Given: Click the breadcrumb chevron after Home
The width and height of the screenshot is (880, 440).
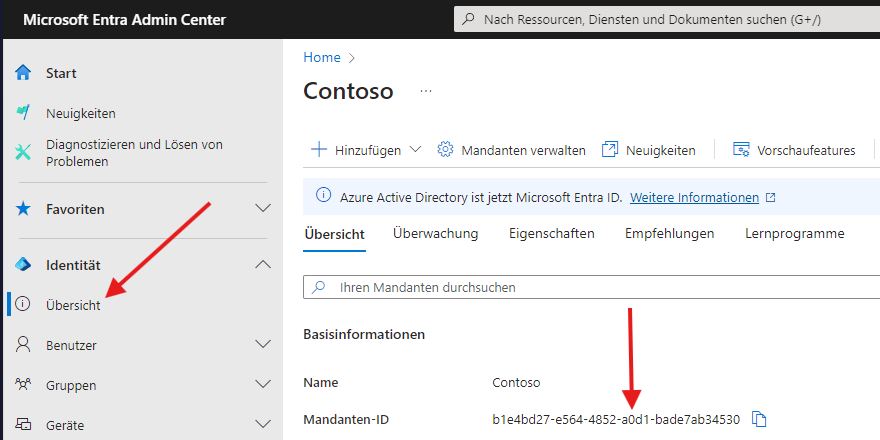Looking at the screenshot, I should pyautogui.click(x=352, y=58).
